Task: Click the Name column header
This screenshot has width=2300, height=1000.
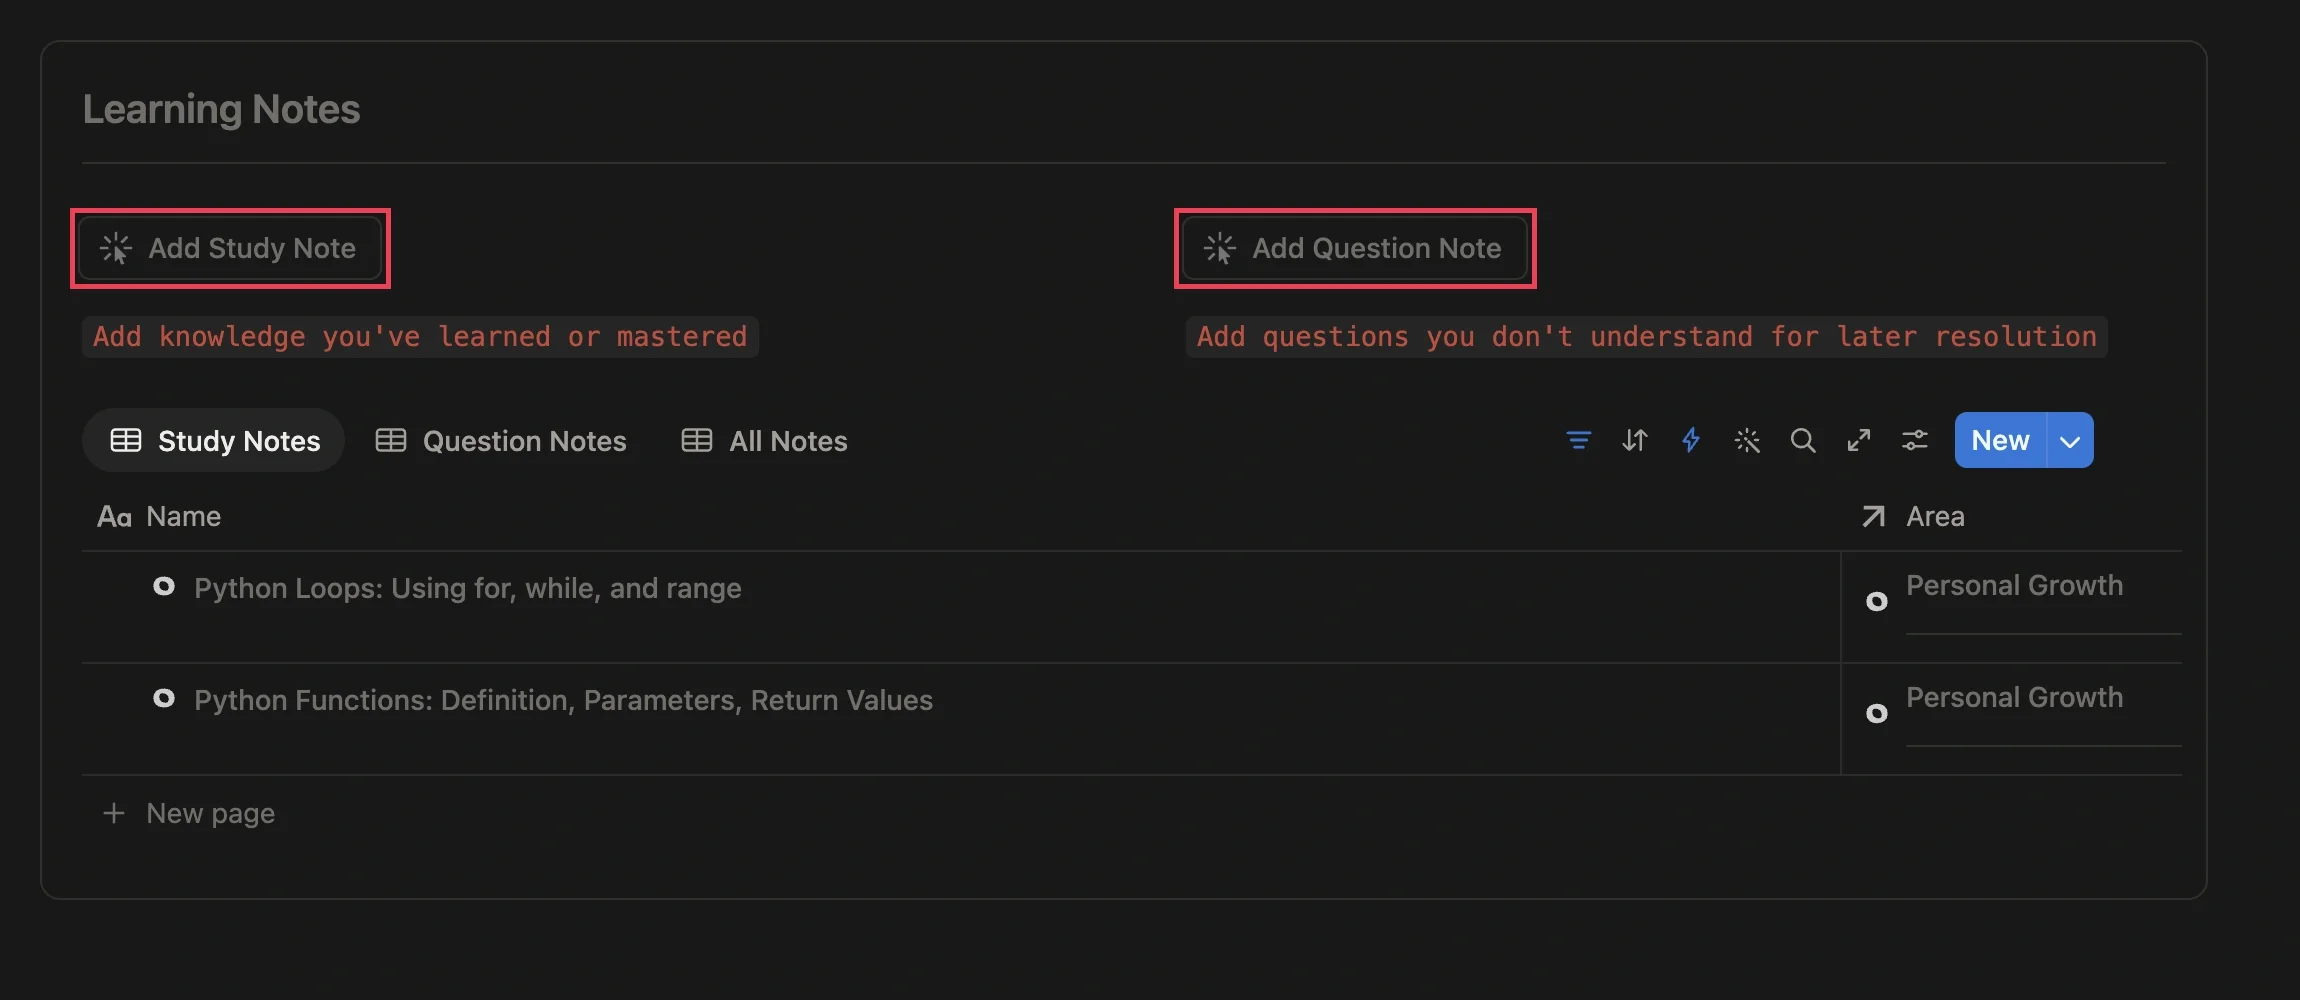Action: 159,516
